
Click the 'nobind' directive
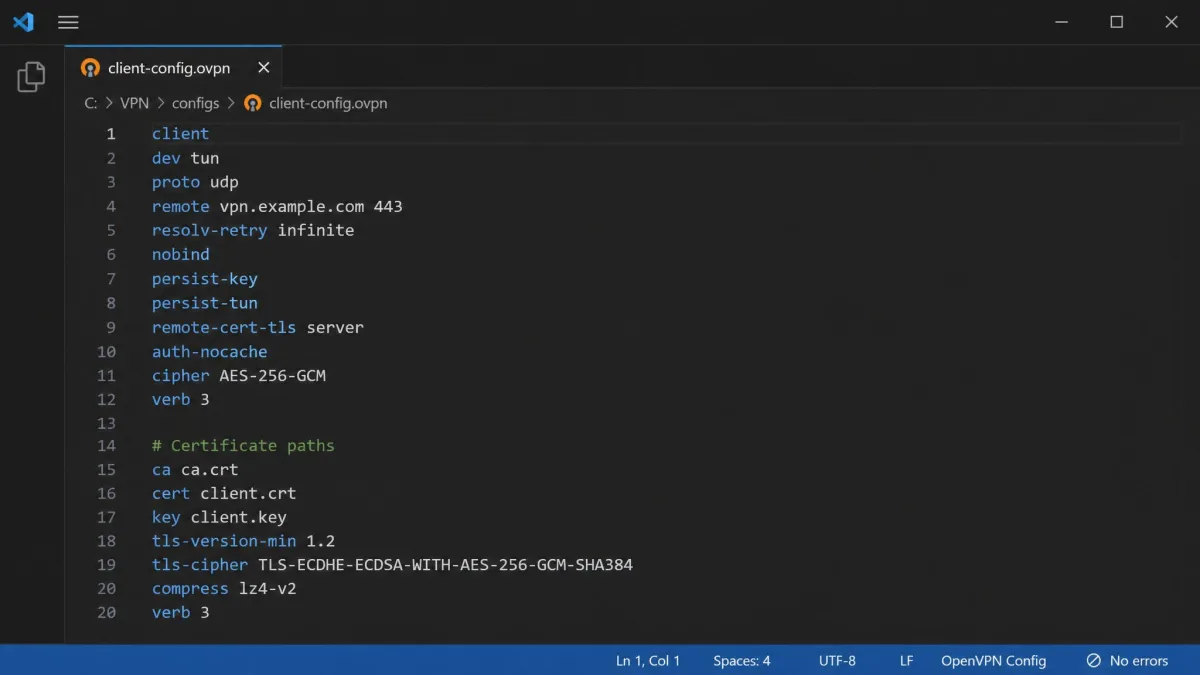[x=181, y=254]
